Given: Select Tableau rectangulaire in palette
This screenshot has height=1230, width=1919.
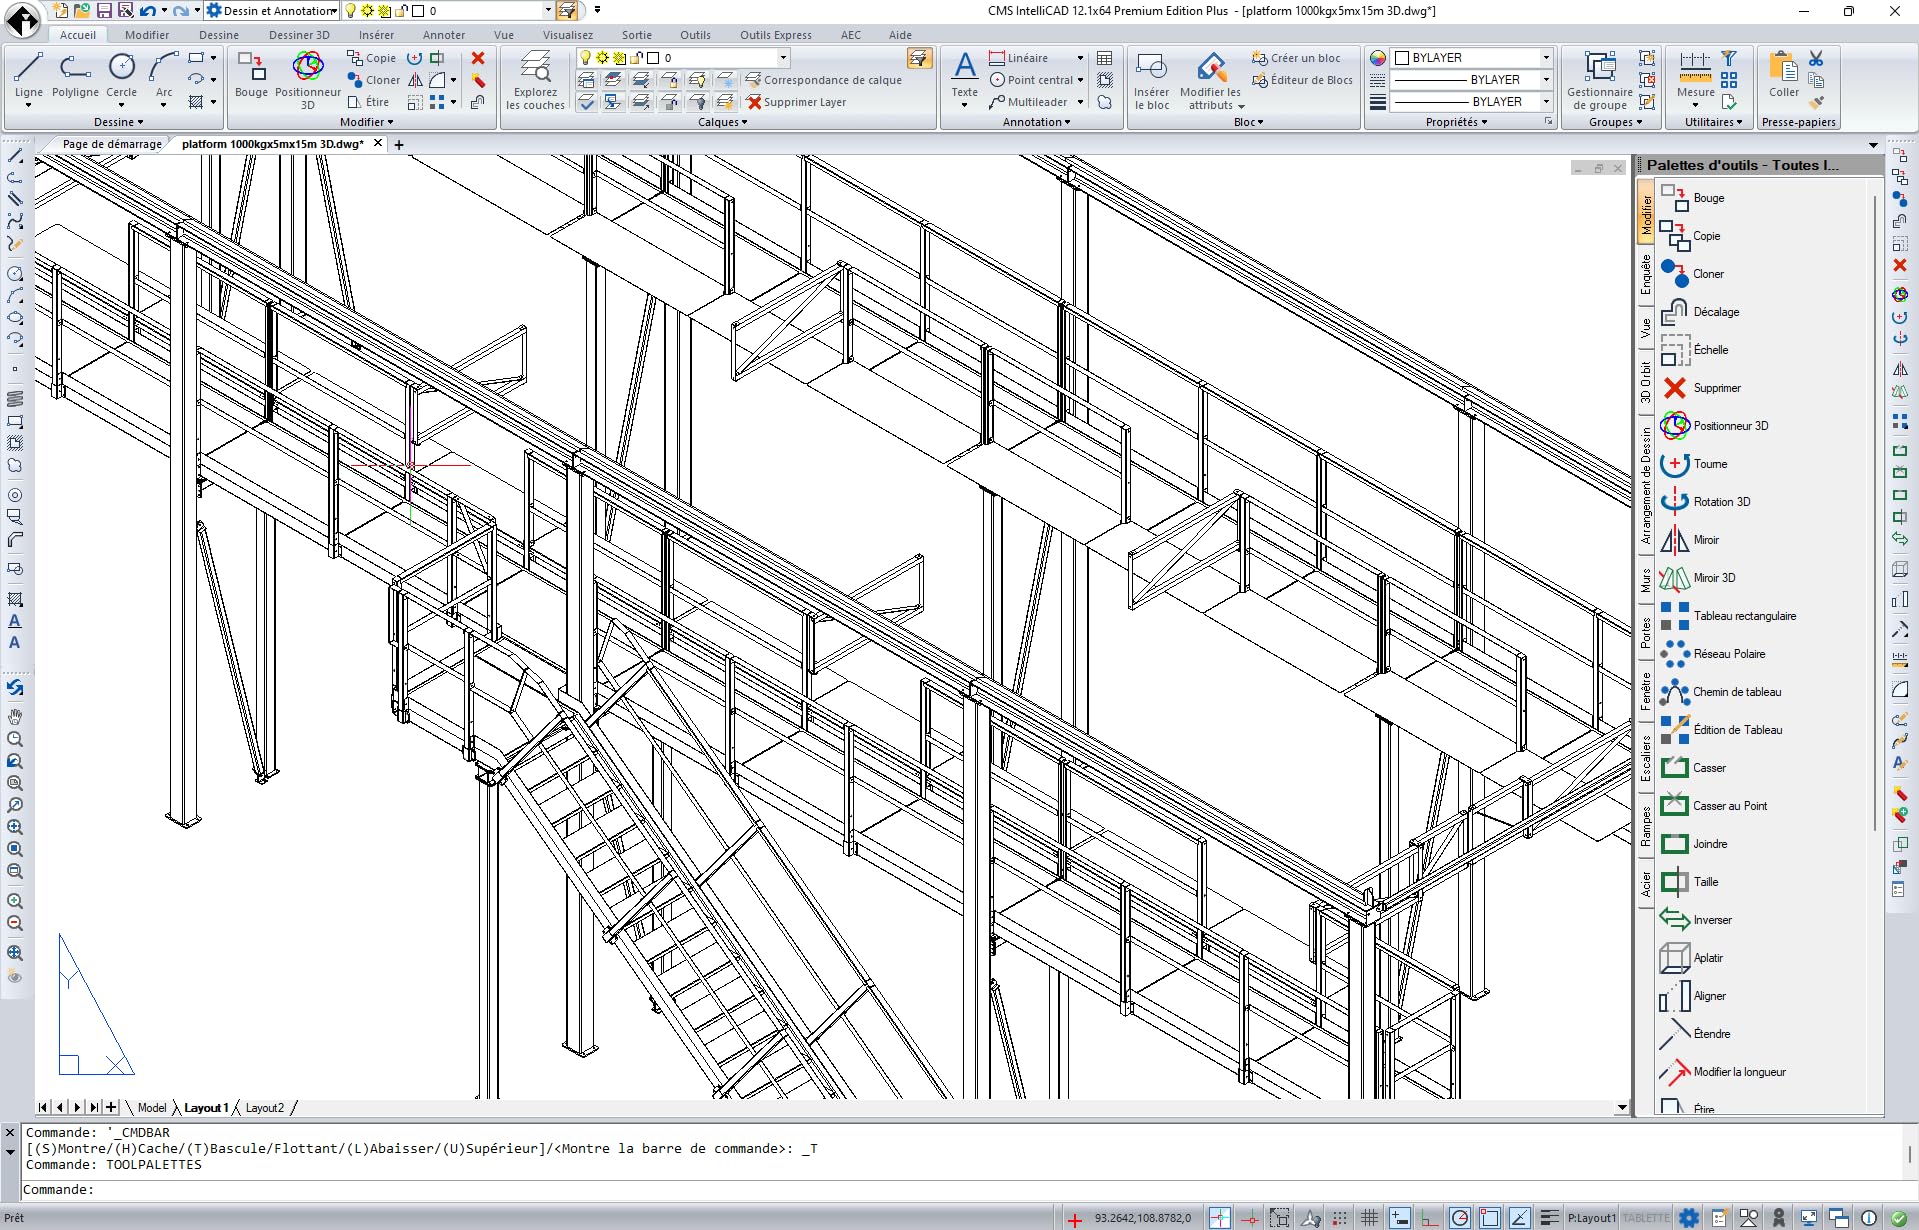Looking at the screenshot, I should point(1728,616).
